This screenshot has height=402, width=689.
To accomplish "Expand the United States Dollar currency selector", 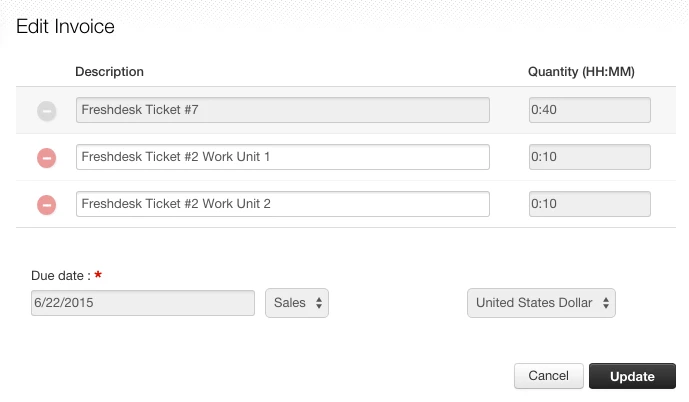I will (x=541, y=303).
